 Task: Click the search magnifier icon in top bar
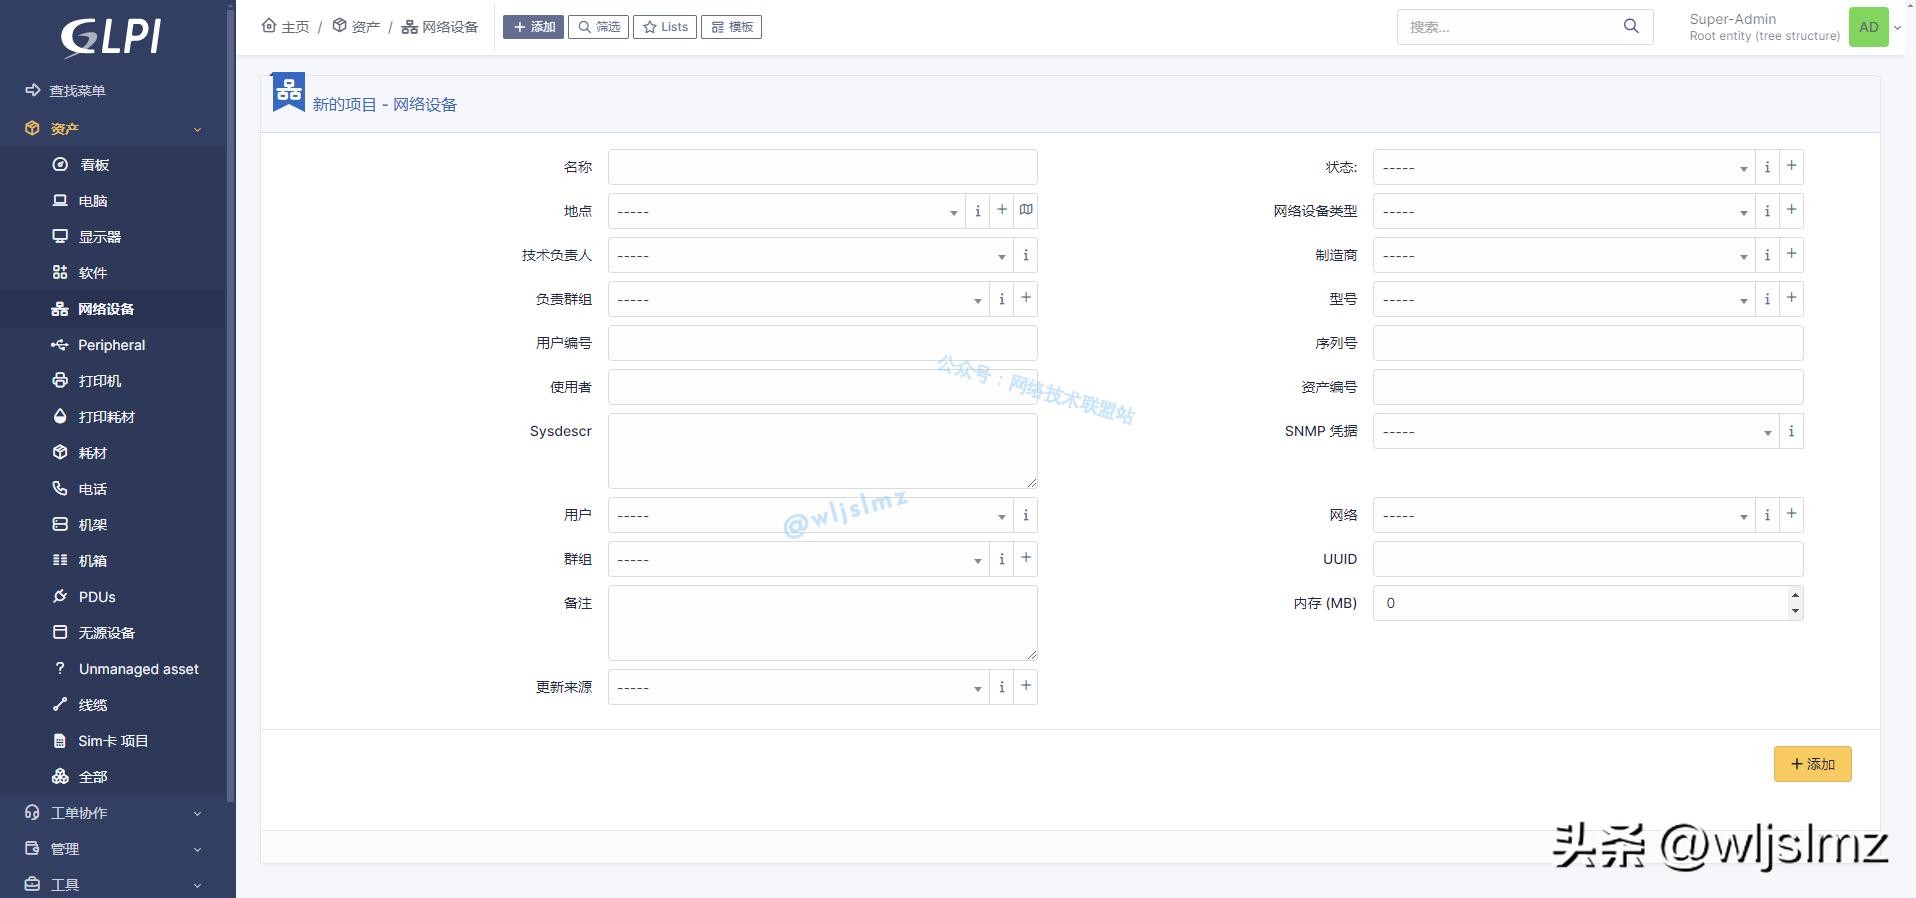click(x=1631, y=27)
